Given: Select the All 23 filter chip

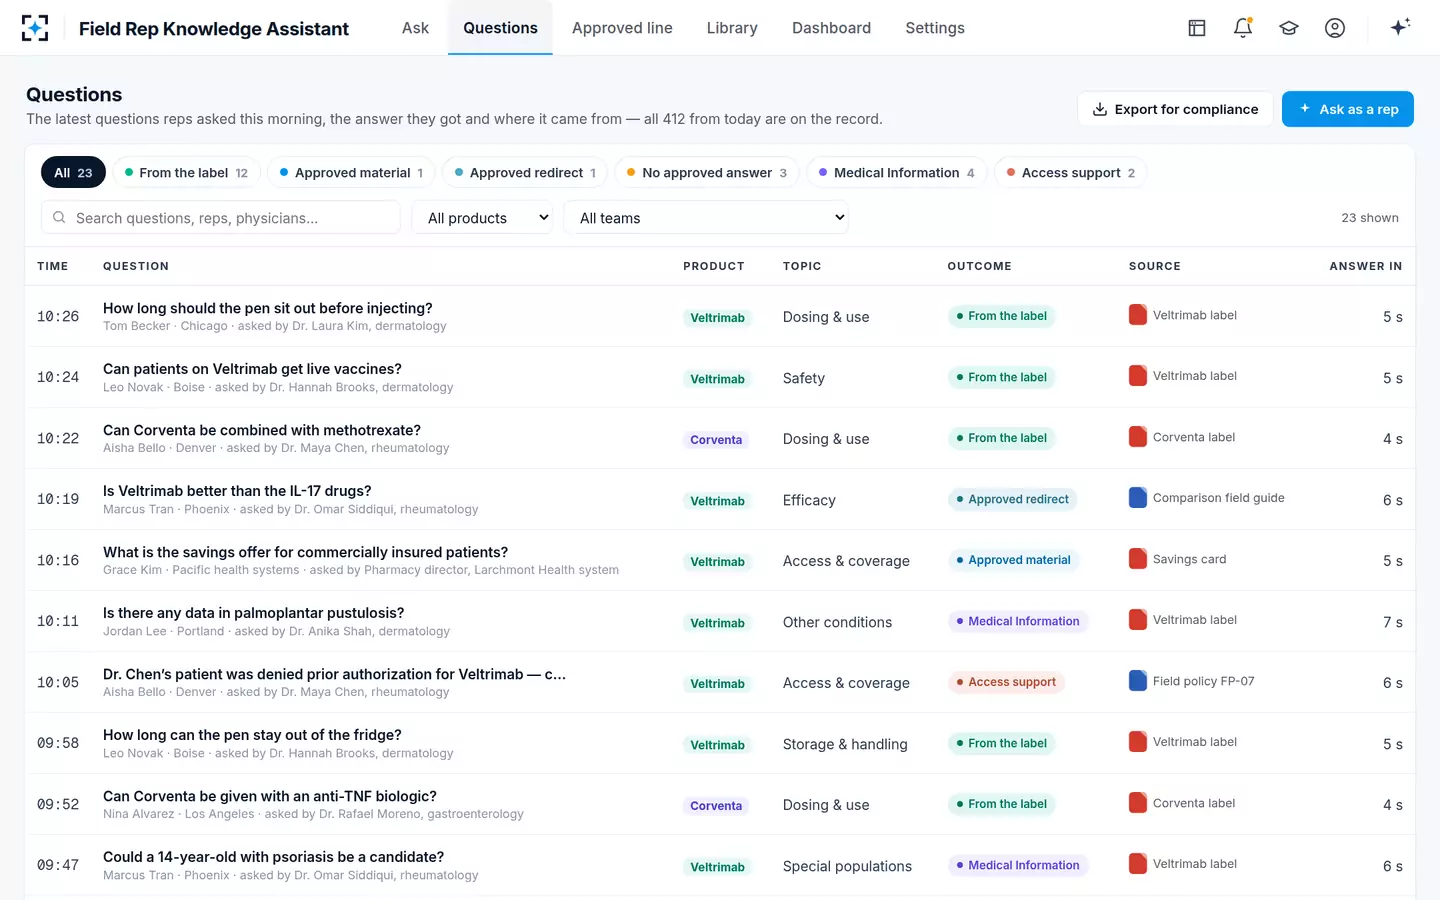Looking at the screenshot, I should (73, 173).
